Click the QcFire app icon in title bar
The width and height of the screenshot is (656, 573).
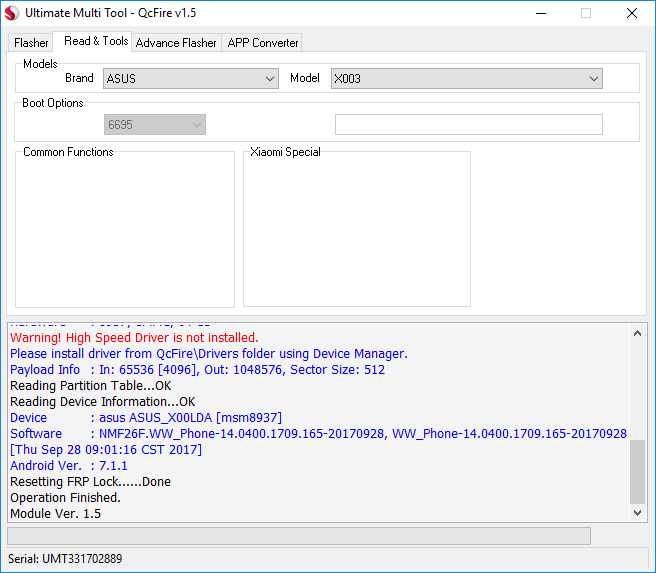(x=12, y=13)
